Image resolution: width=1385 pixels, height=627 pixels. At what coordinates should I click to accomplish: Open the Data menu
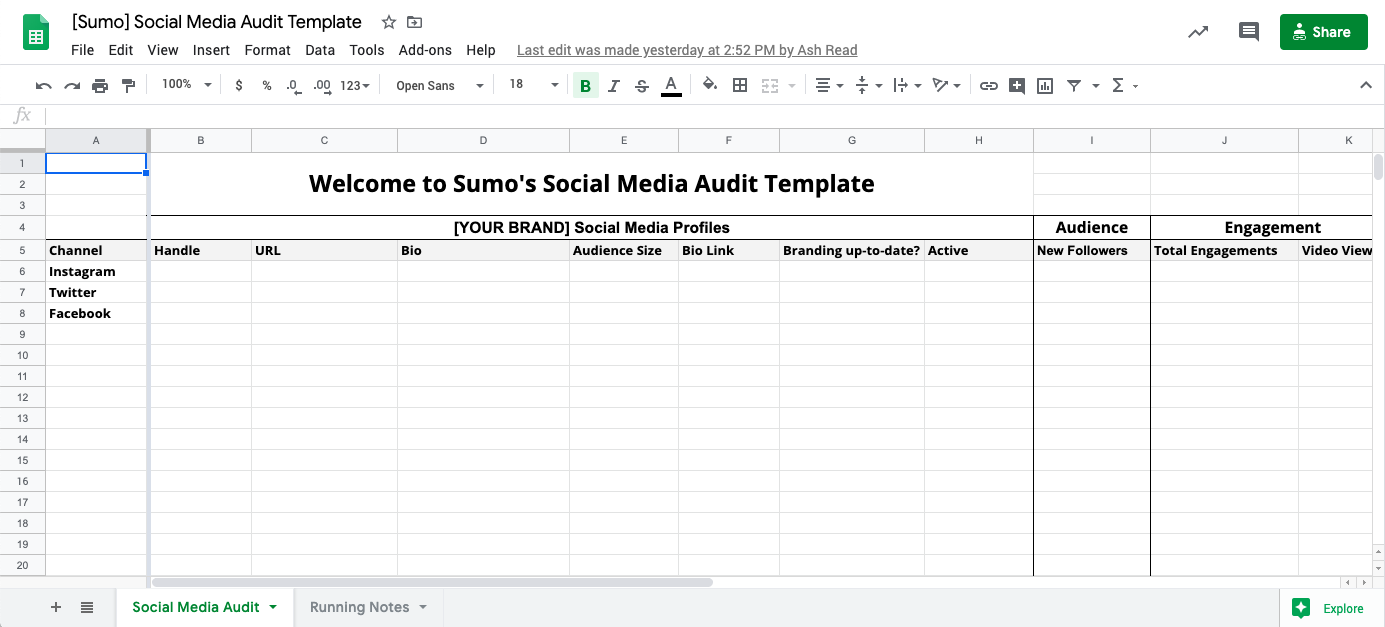[320, 50]
